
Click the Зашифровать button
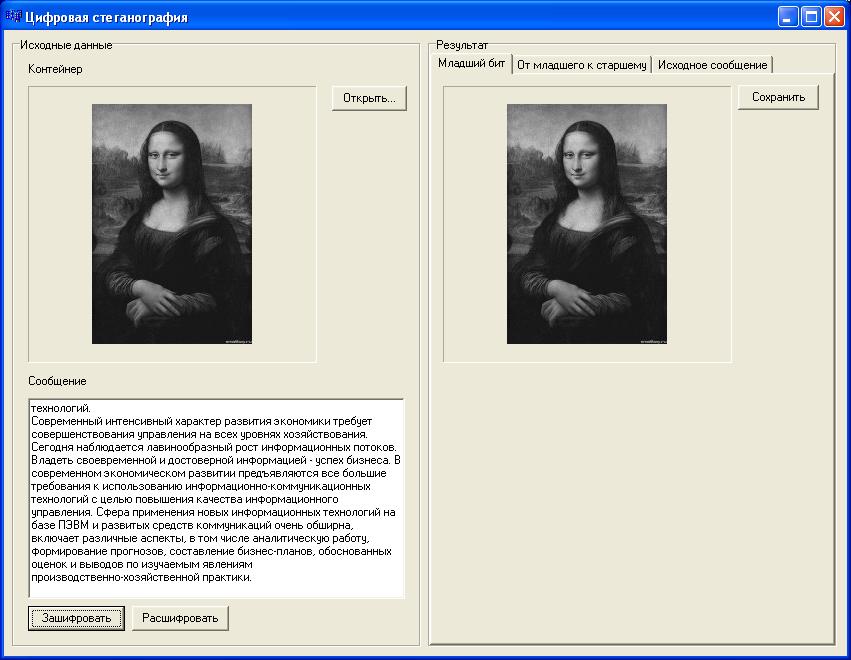(77, 618)
